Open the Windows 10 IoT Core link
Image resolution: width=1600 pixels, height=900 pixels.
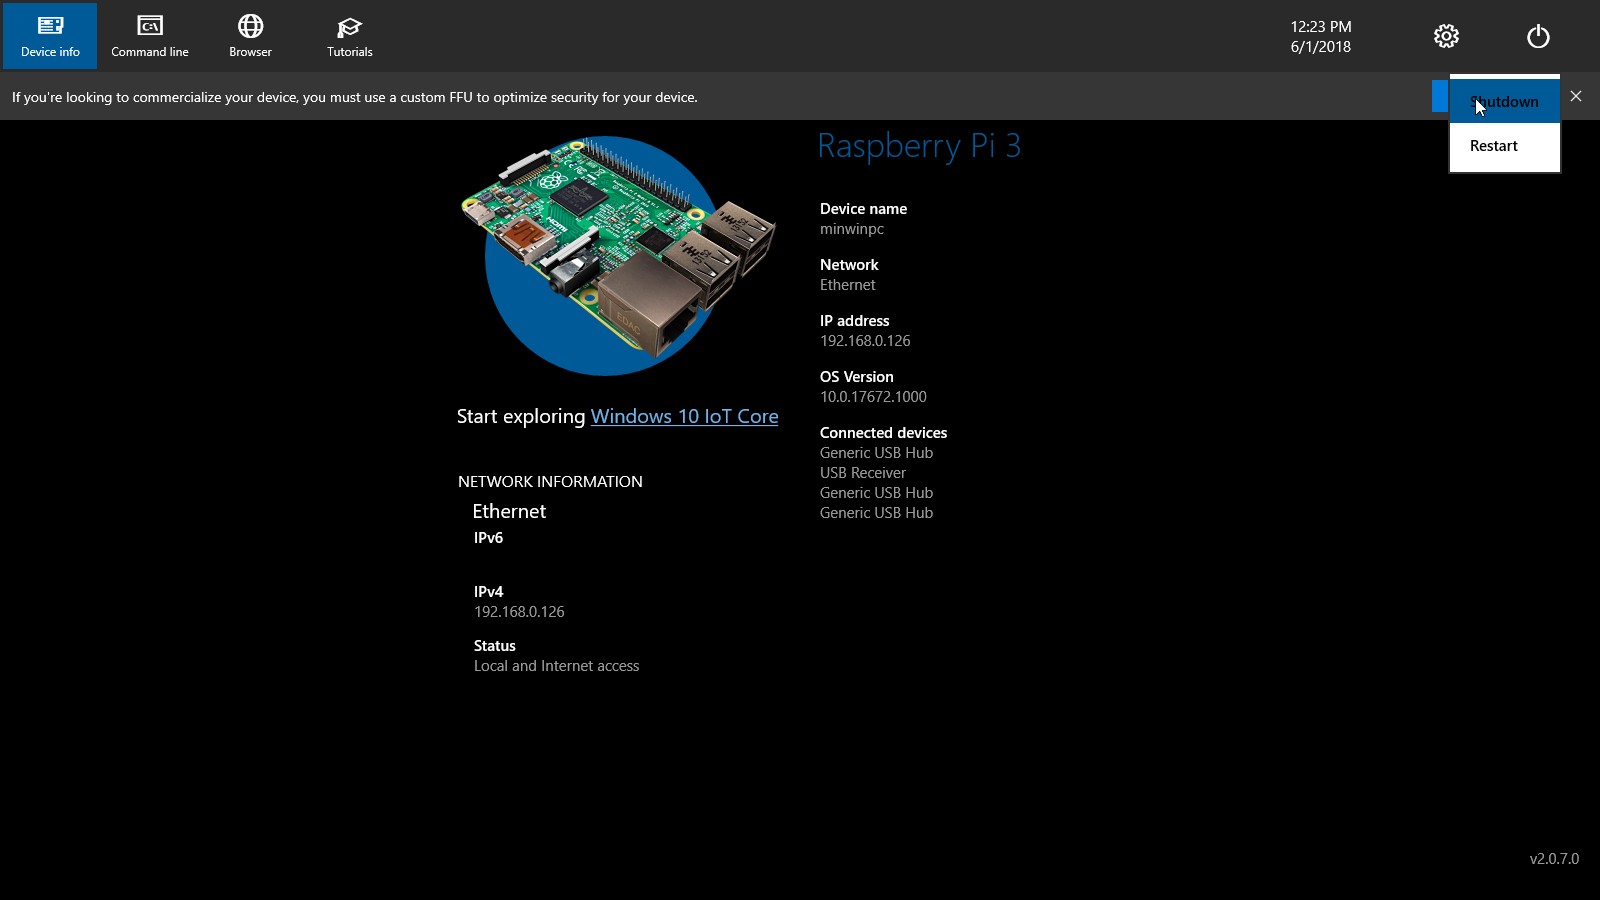pos(684,417)
